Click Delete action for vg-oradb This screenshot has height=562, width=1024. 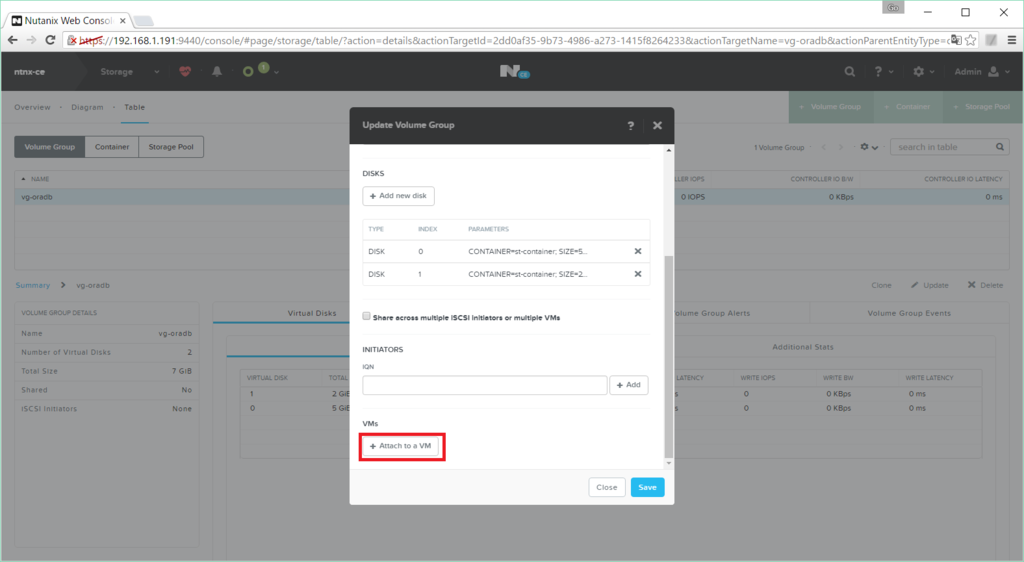click(985, 285)
